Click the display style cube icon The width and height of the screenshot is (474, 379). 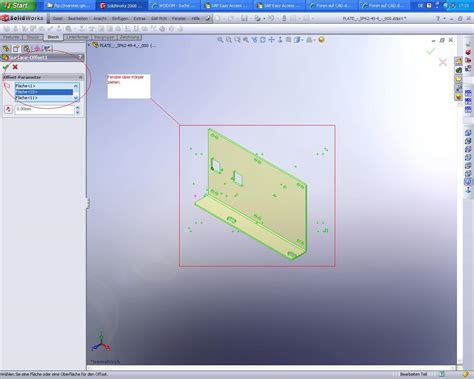pyautogui.click(x=296, y=40)
